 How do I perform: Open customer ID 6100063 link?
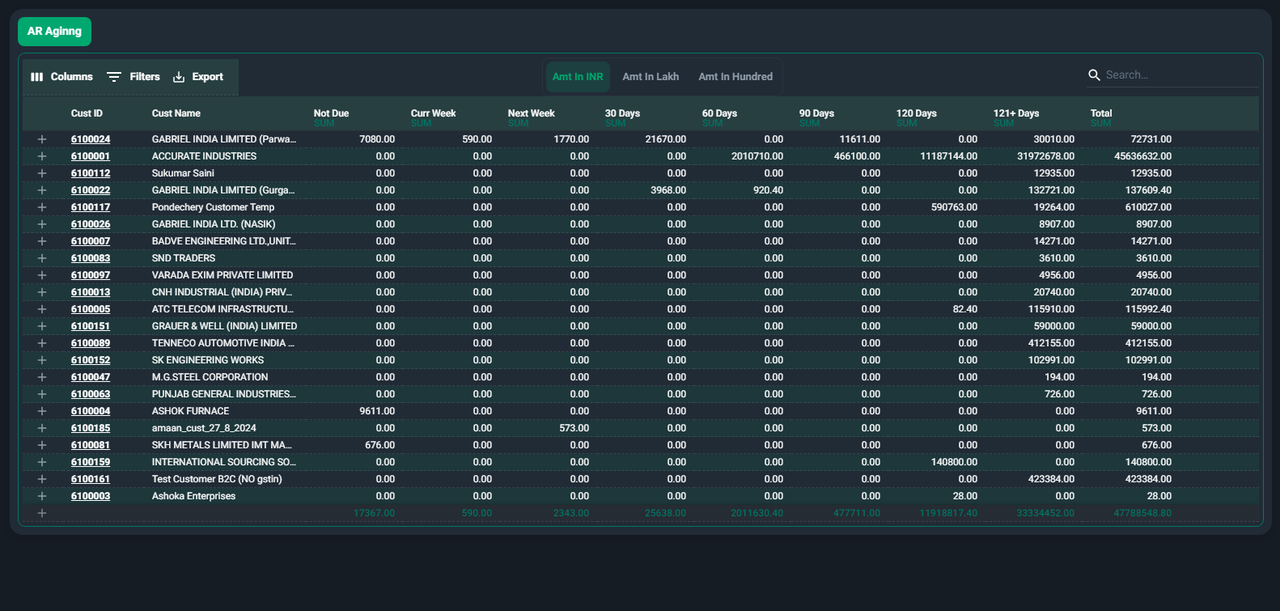click(91, 394)
